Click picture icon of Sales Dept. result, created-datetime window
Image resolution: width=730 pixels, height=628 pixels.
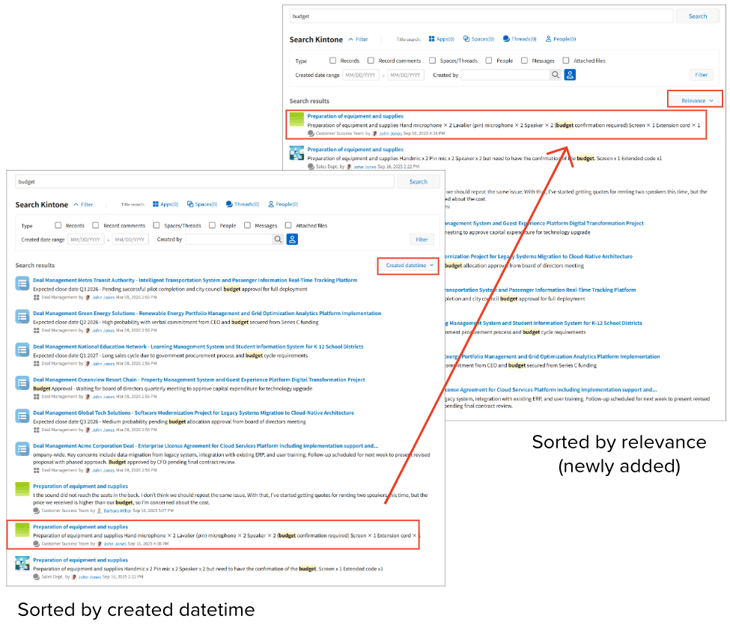[22, 563]
